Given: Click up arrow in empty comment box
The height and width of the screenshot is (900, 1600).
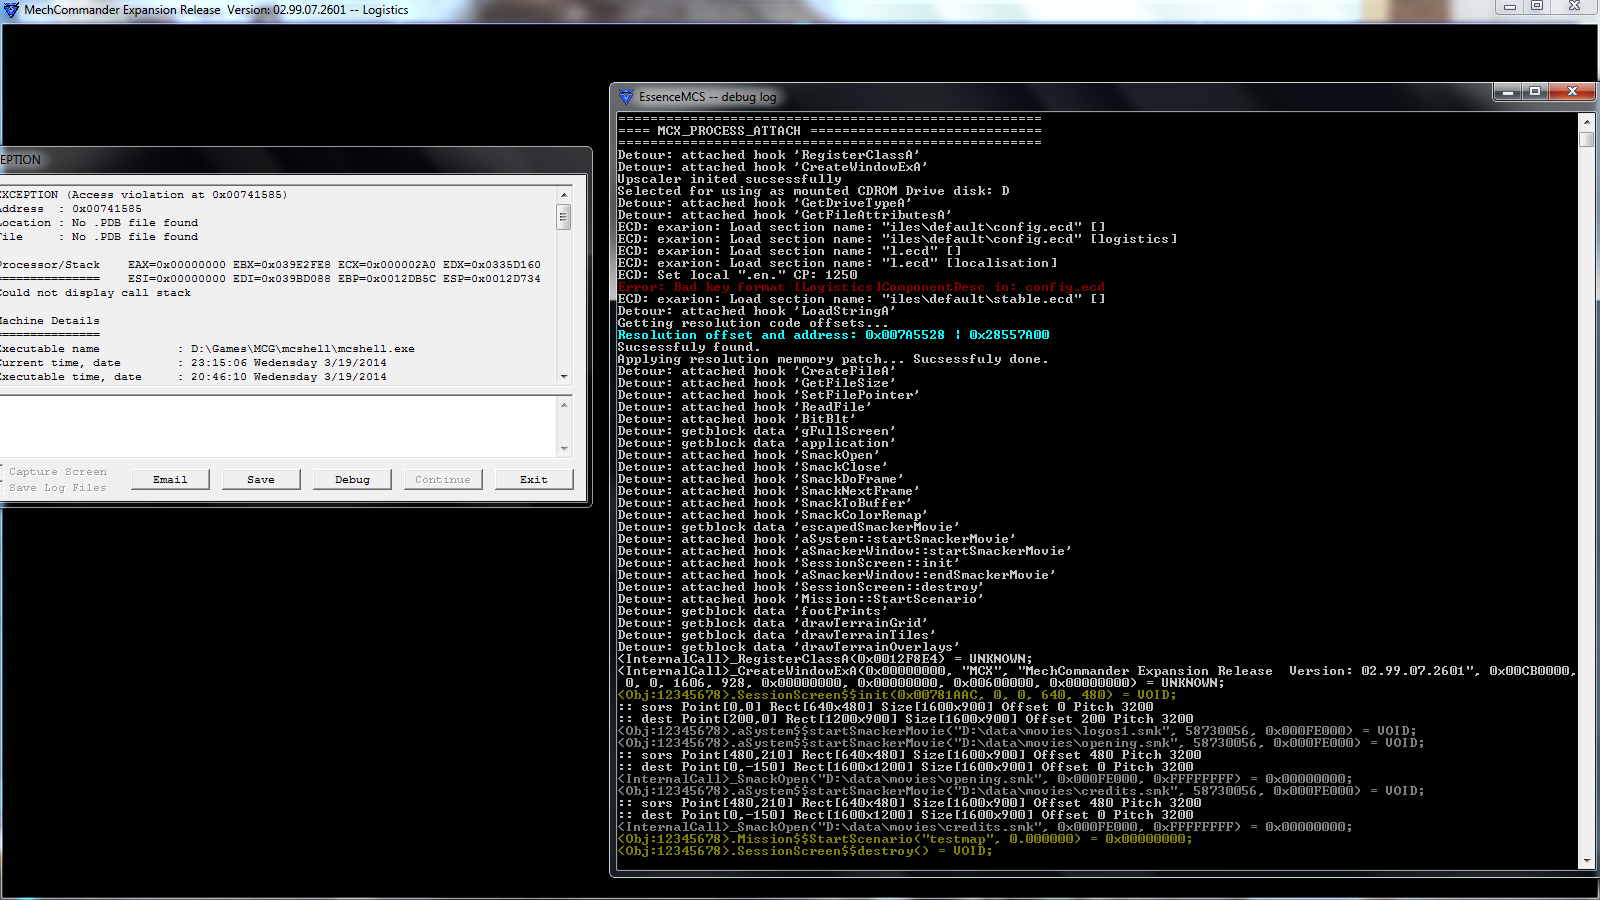Looking at the screenshot, I should pyautogui.click(x=564, y=405).
